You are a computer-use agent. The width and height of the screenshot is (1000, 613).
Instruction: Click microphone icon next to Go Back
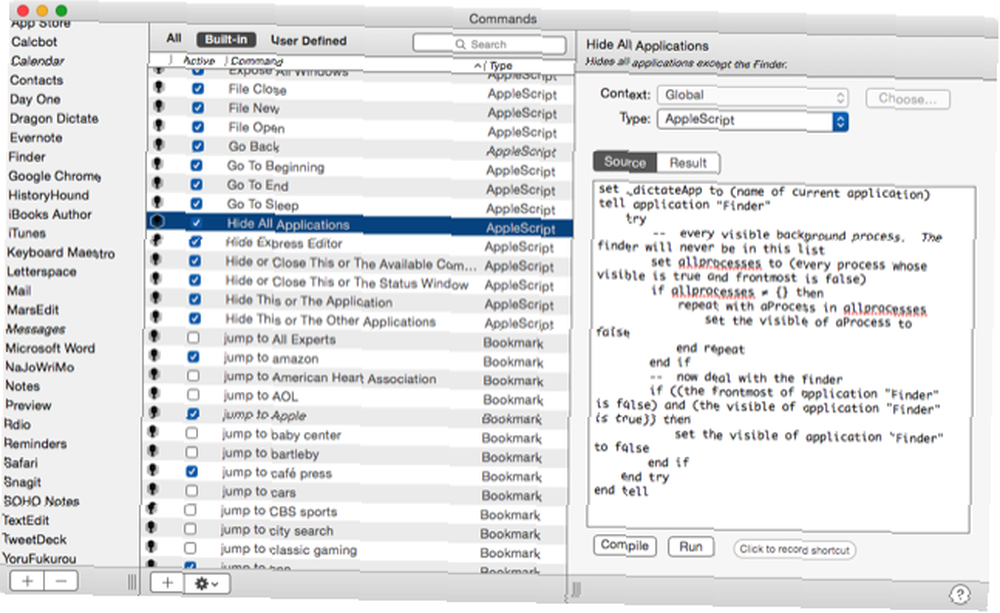coord(159,145)
